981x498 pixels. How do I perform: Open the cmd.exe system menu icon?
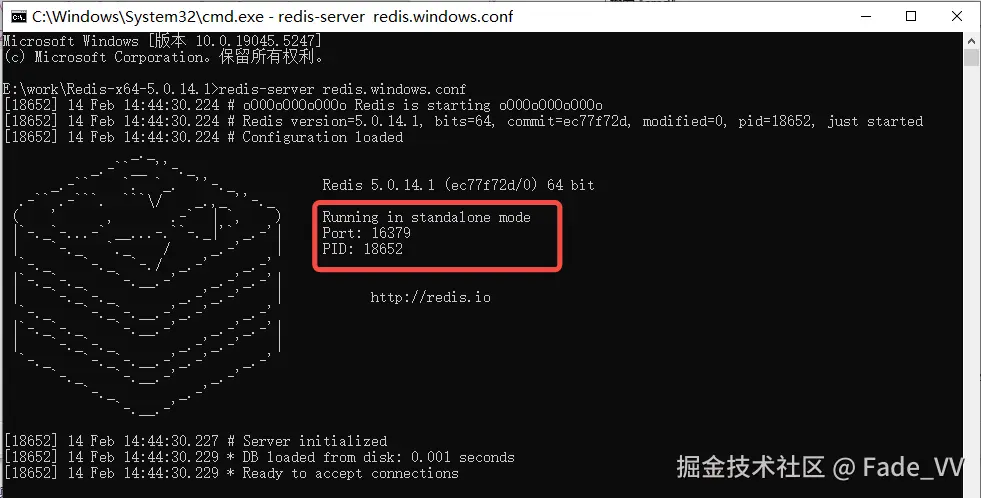(x=19, y=16)
